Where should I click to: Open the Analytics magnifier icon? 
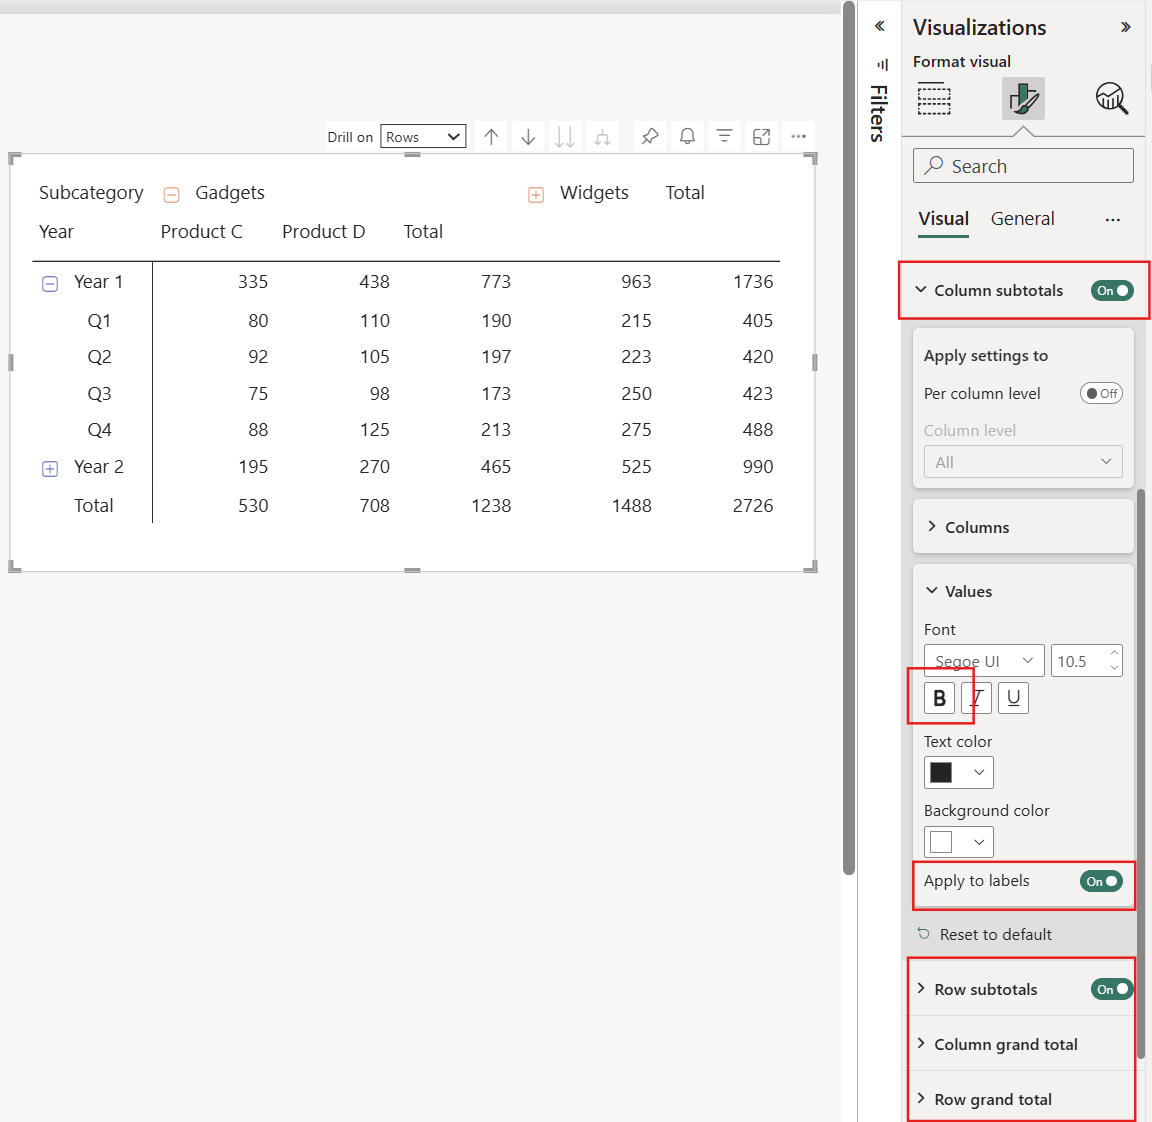pos(1112,98)
